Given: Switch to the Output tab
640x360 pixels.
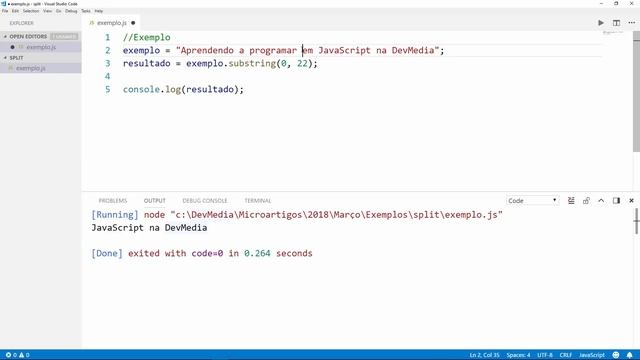Looking at the screenshot, I should click(x=155, y=200).
